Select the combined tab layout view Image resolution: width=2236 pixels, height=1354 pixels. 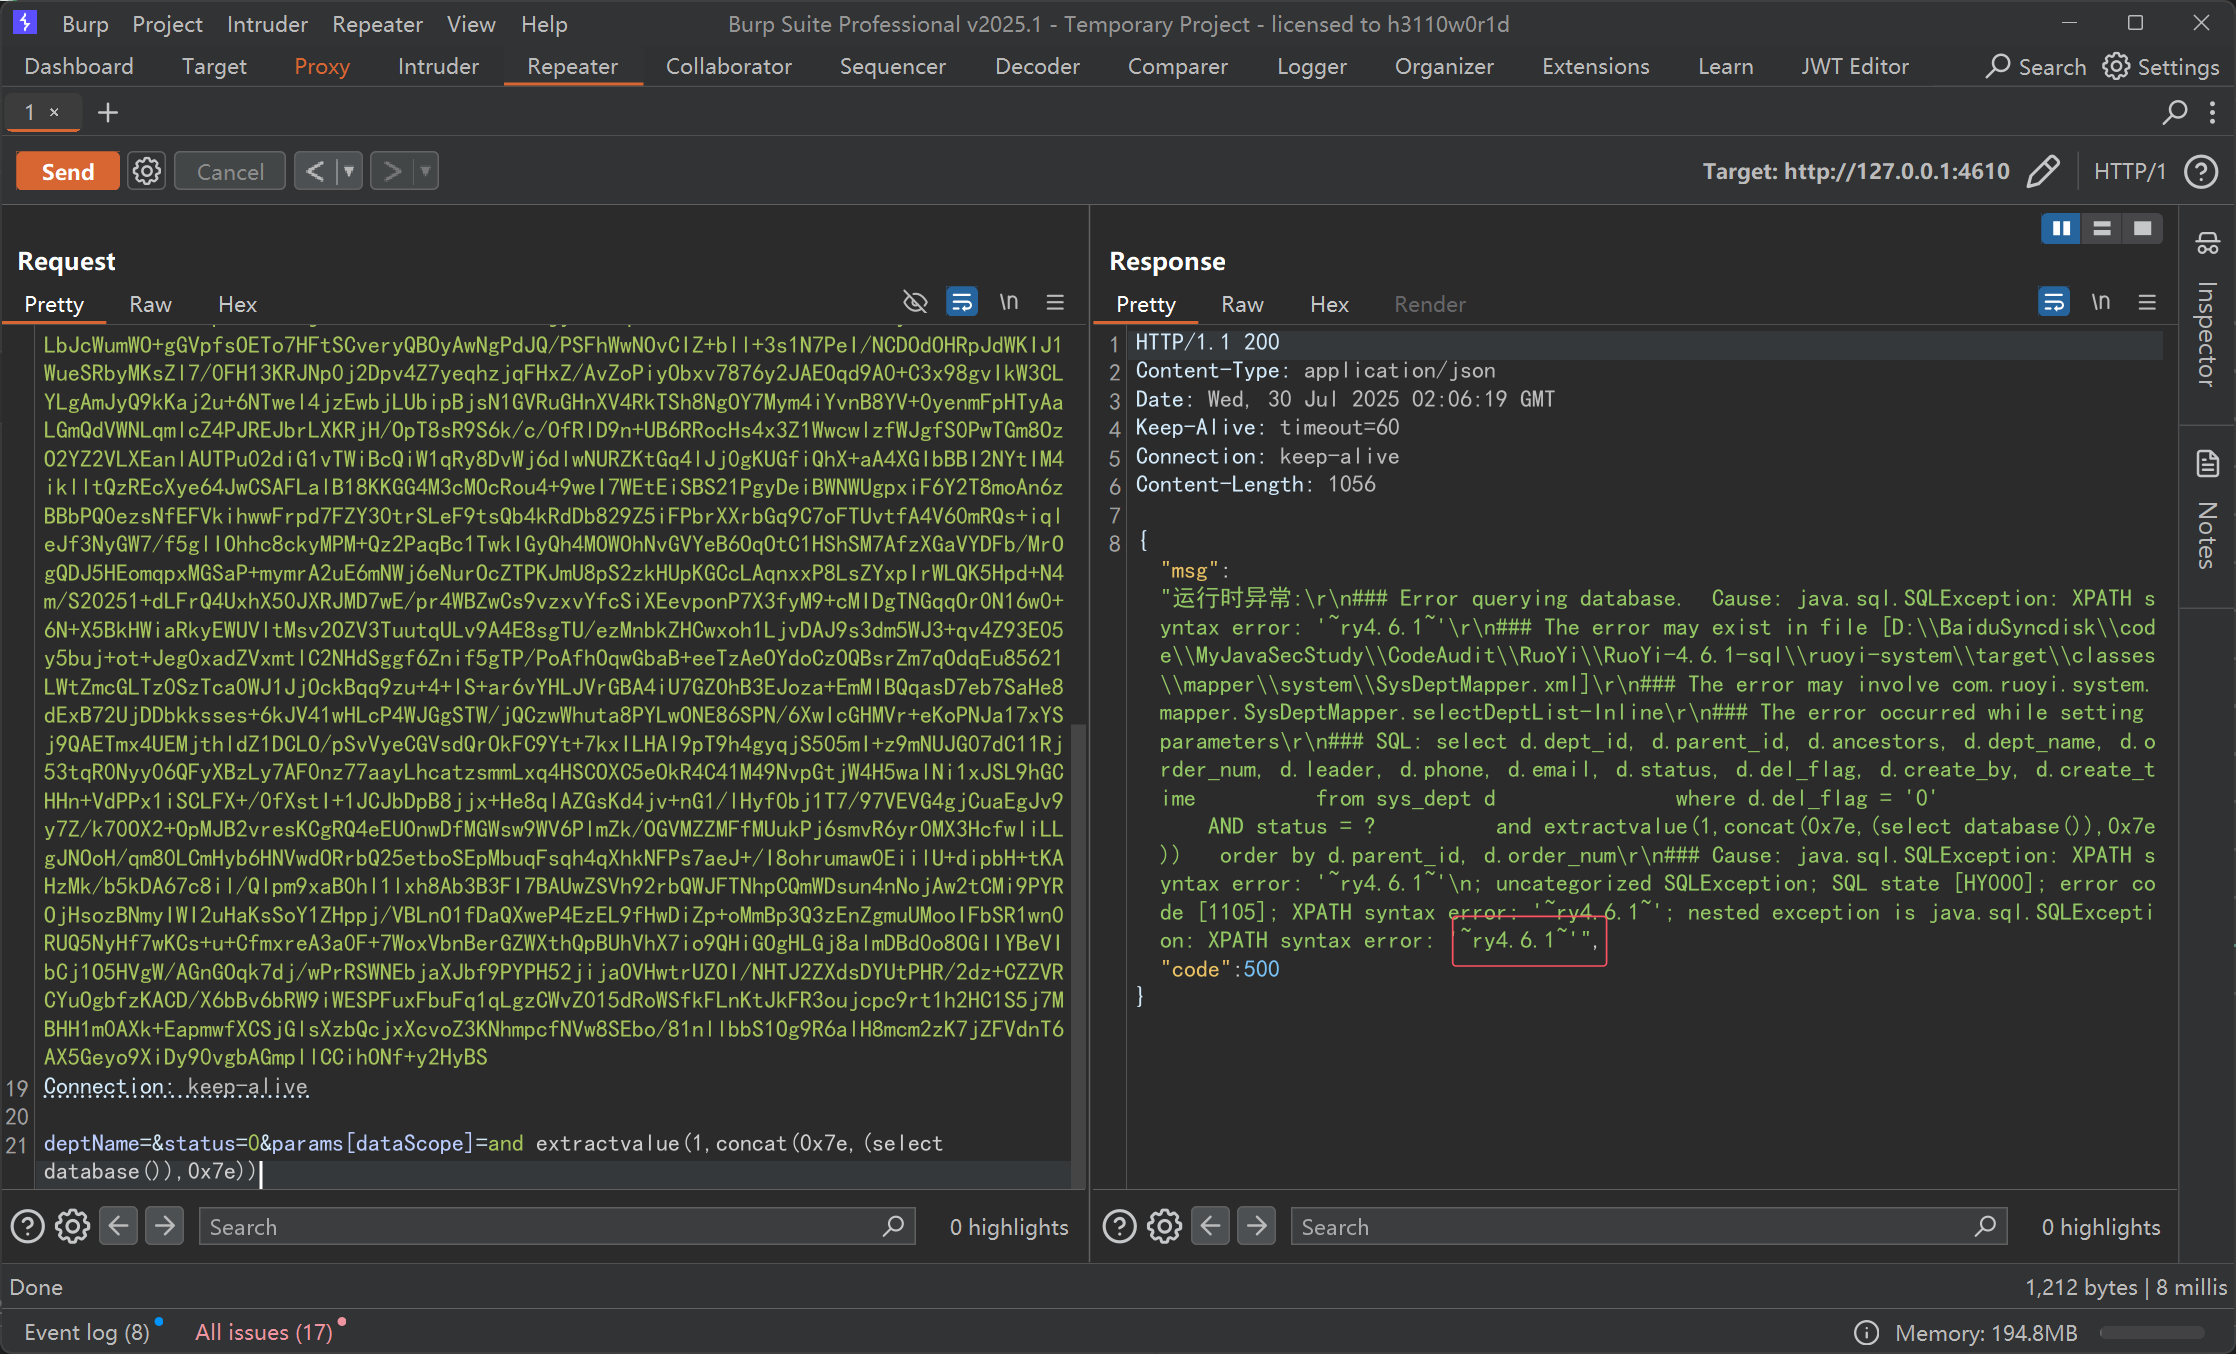pos(2142,229)
